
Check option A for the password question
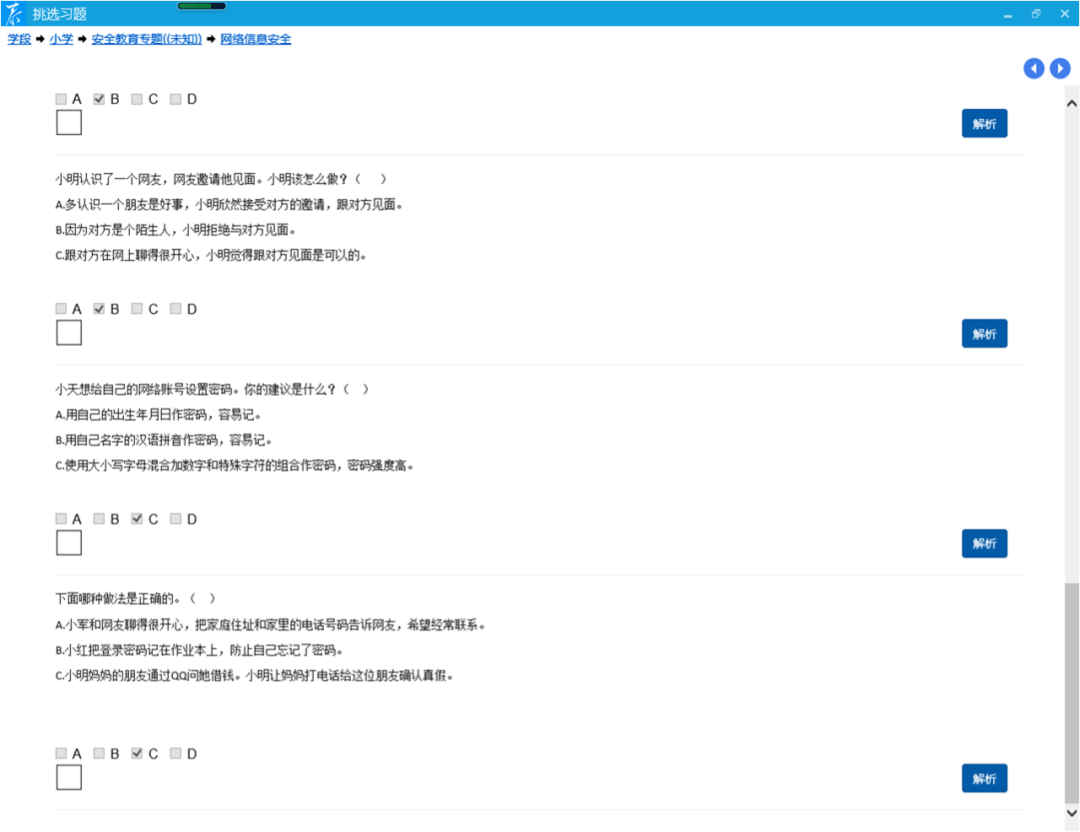(62, 519)
